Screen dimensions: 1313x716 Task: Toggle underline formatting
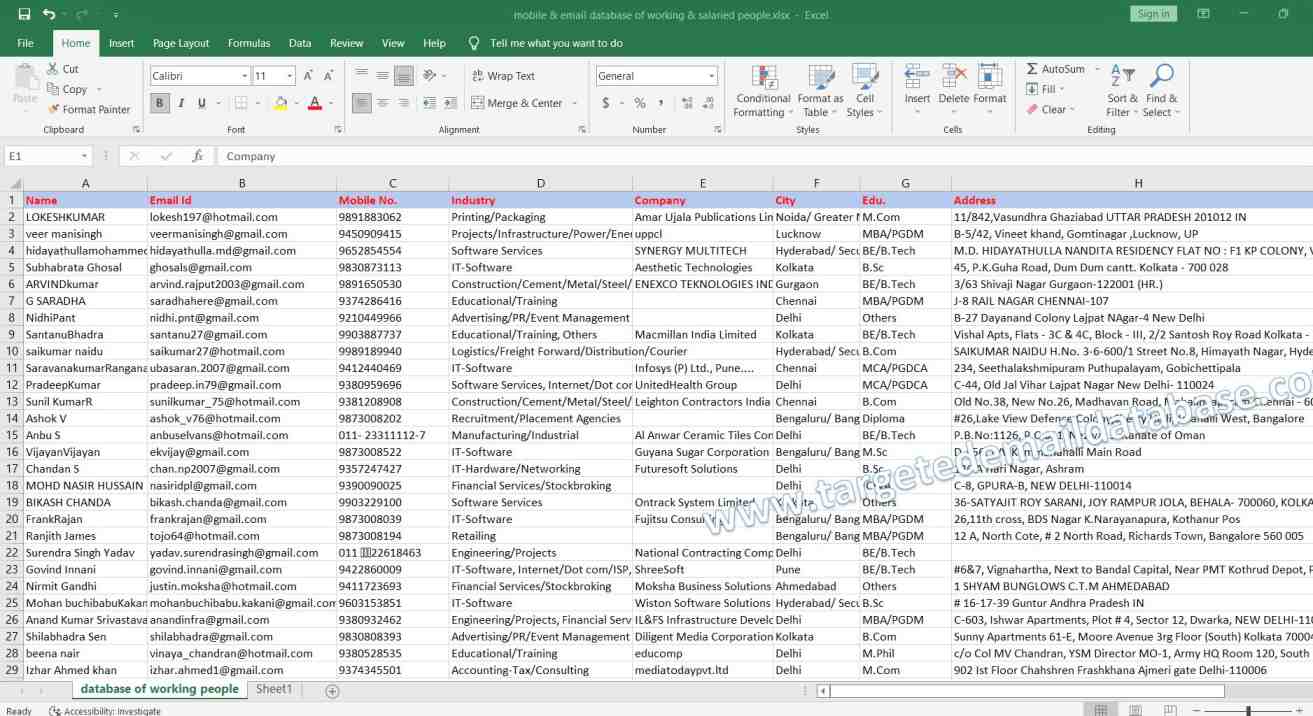198,104
